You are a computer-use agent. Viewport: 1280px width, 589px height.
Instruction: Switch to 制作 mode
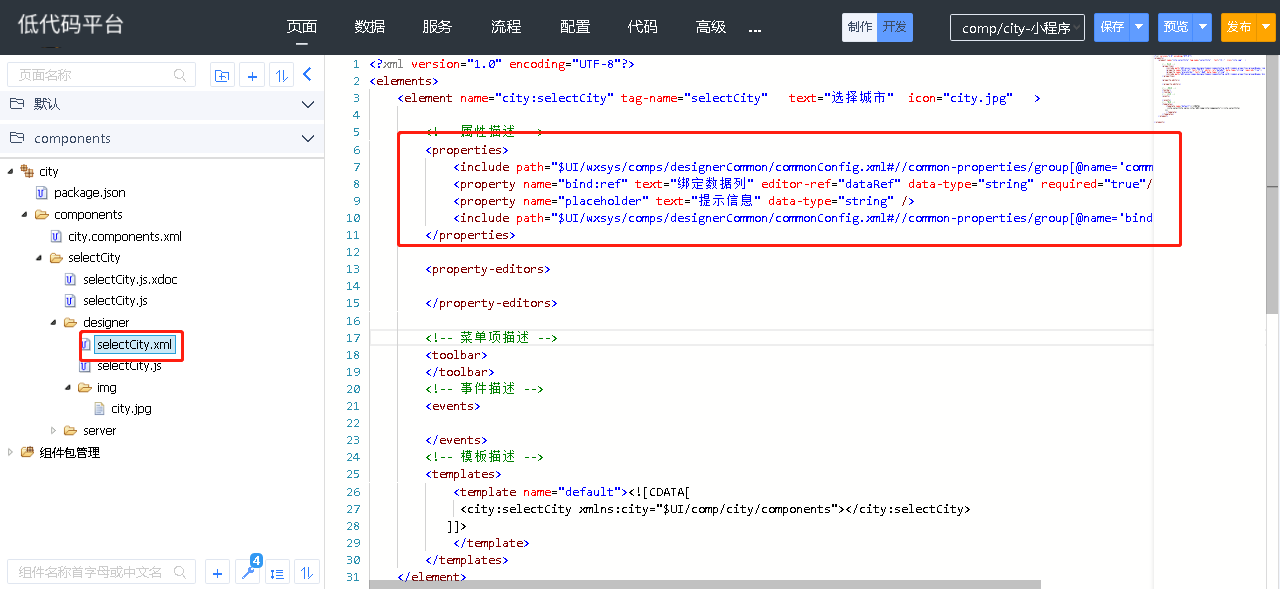point(859,27)
